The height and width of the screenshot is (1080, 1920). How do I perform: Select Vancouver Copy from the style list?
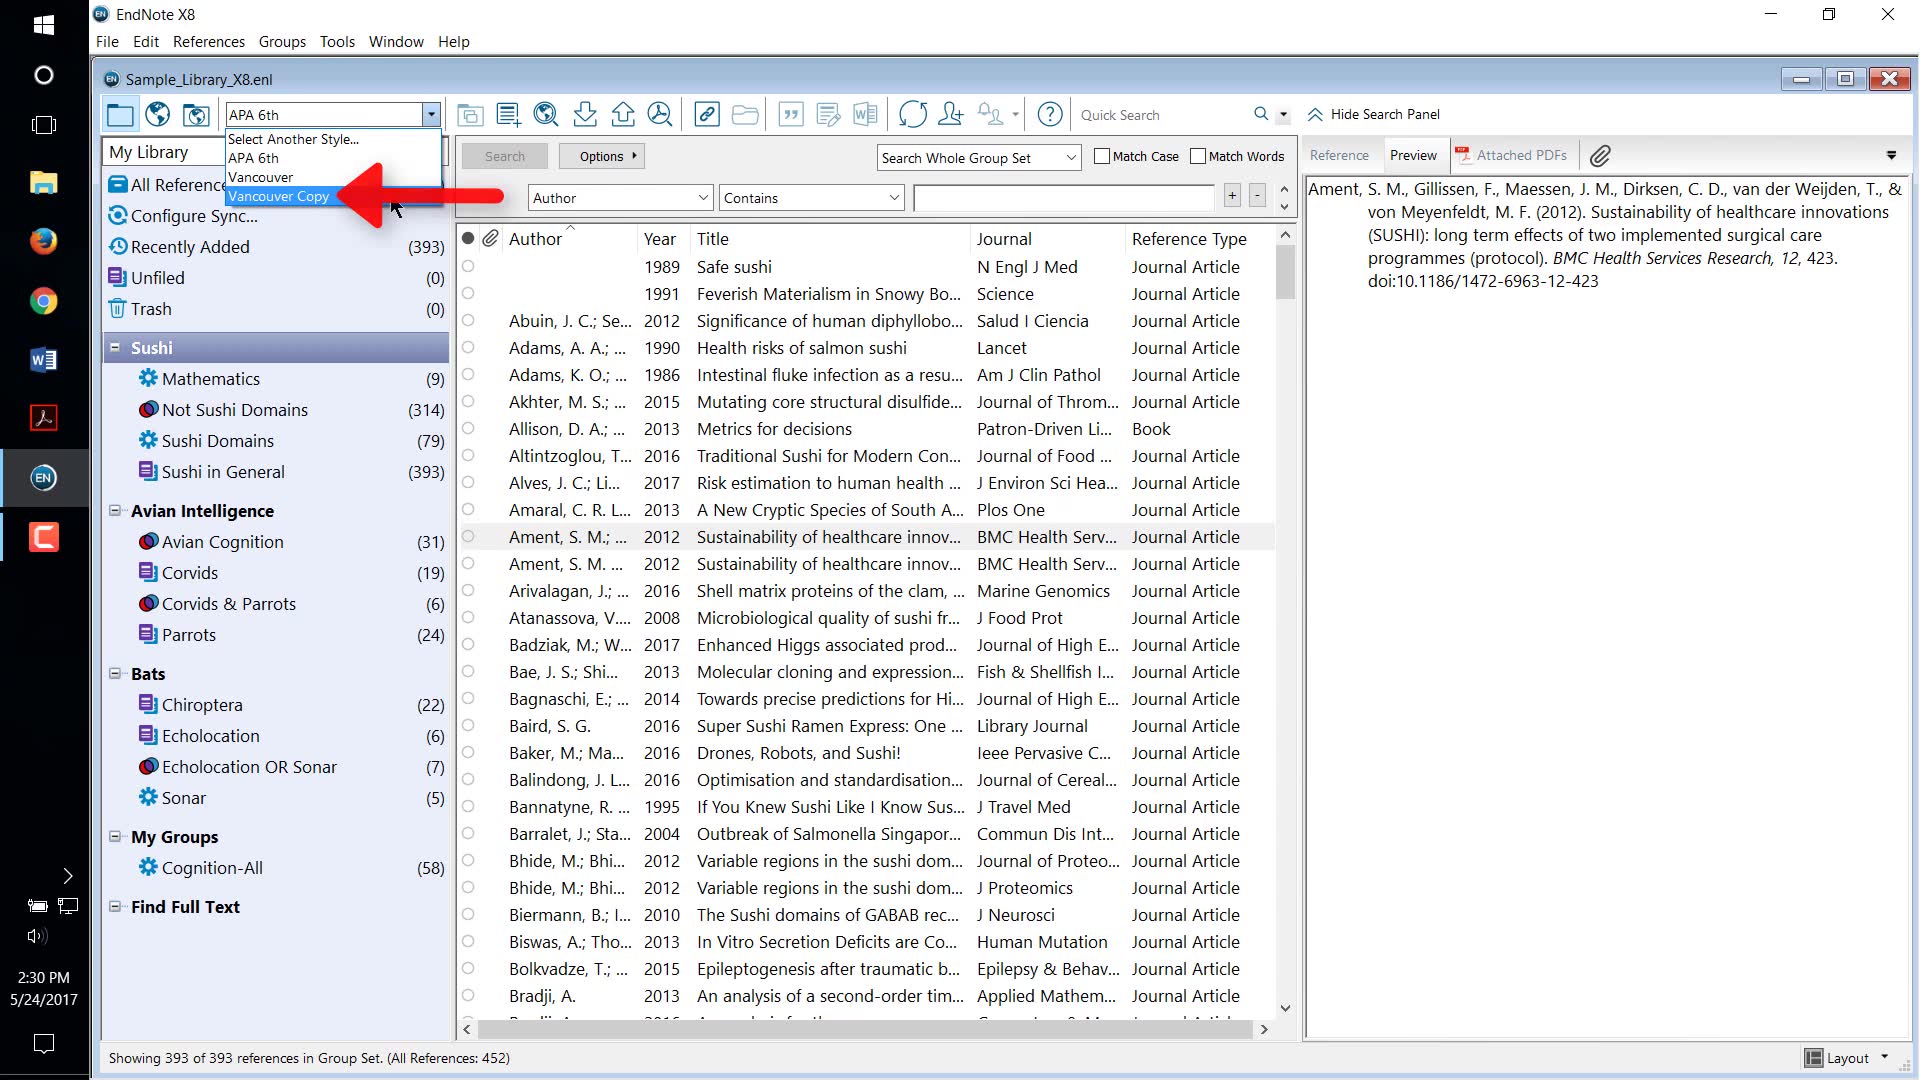(x=280, y=196)
